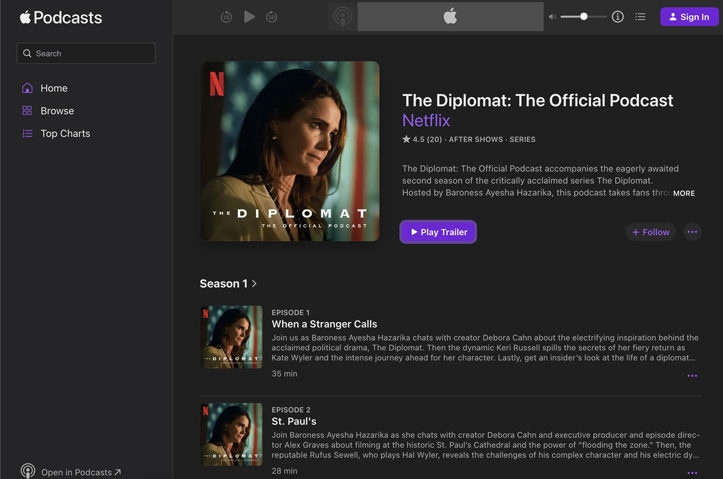
Task: Open Episode 1 thumbnail artwork
Action: pos(231,337)
